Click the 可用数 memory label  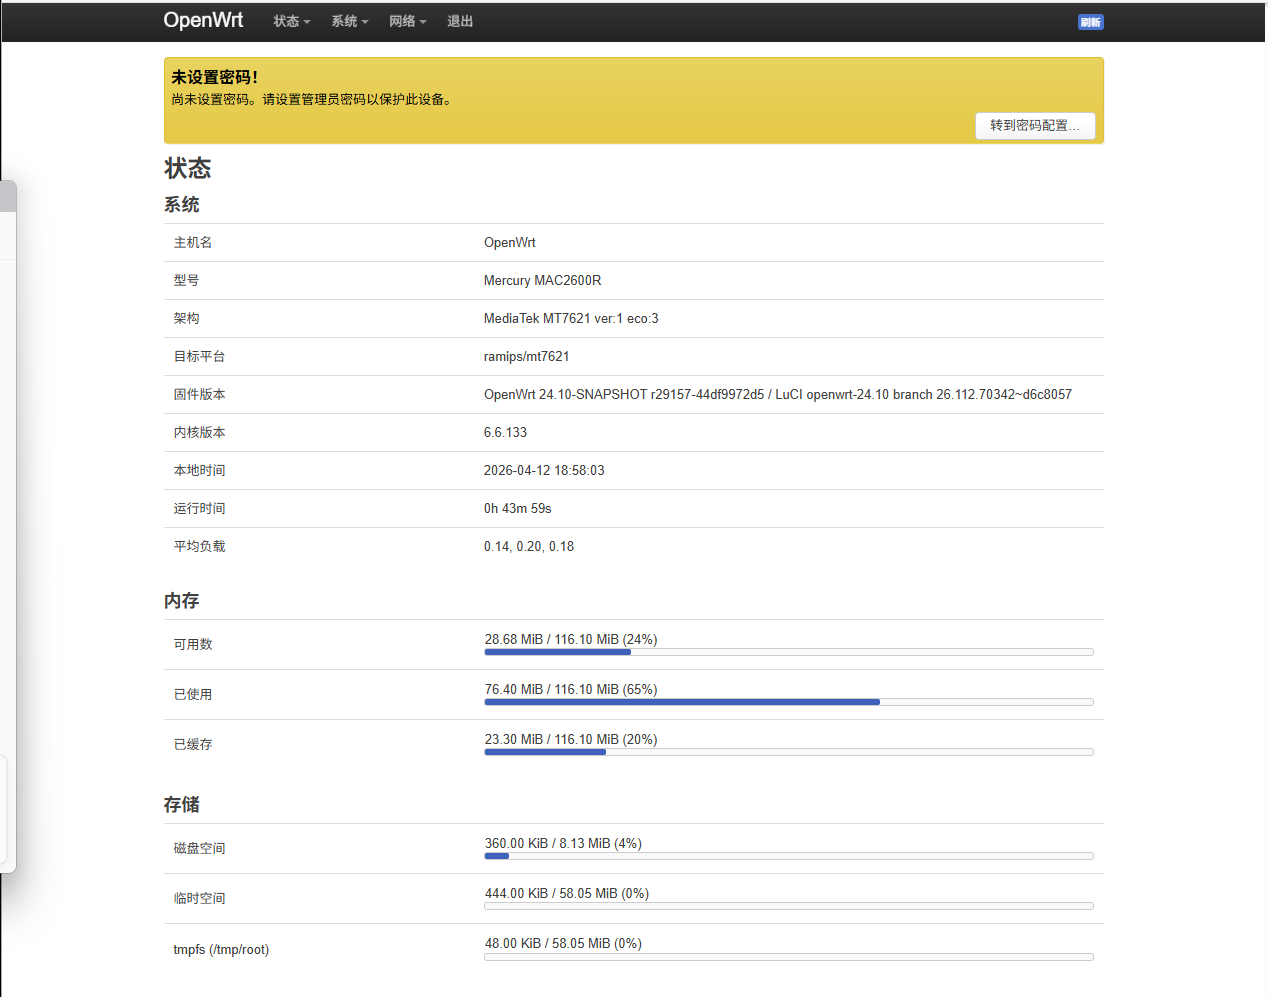pos(193,644)
